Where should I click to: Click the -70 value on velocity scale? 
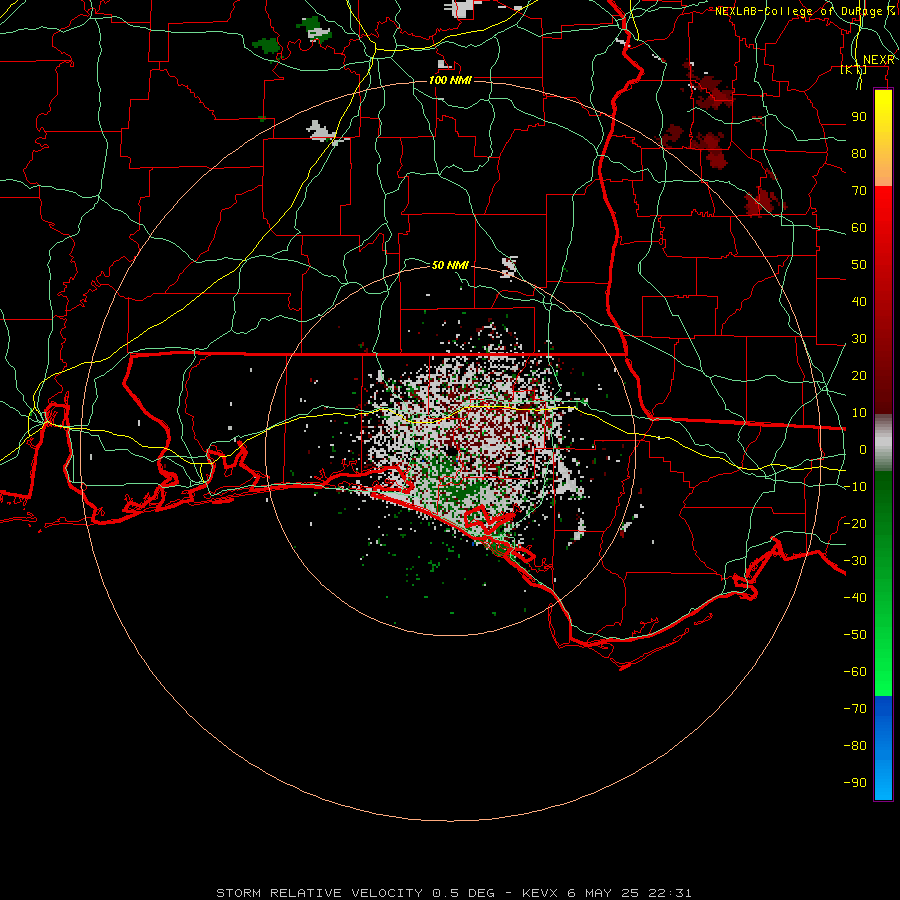pos(855,709)
